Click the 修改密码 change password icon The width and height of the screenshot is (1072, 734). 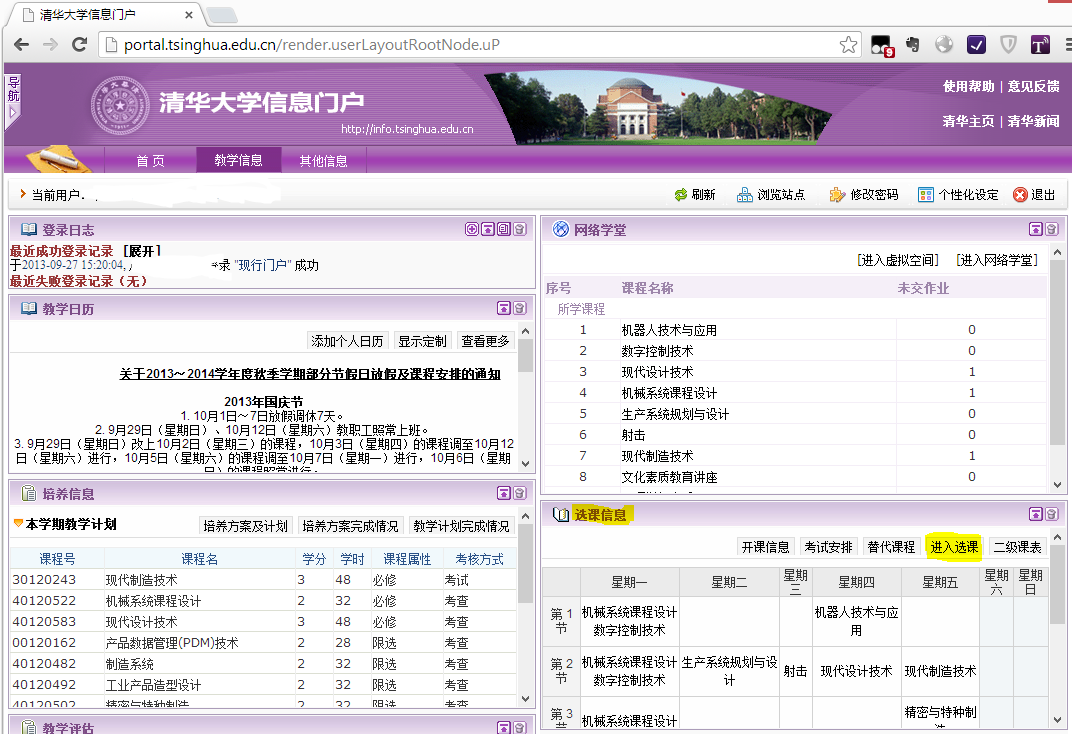[x=837, y=195]
